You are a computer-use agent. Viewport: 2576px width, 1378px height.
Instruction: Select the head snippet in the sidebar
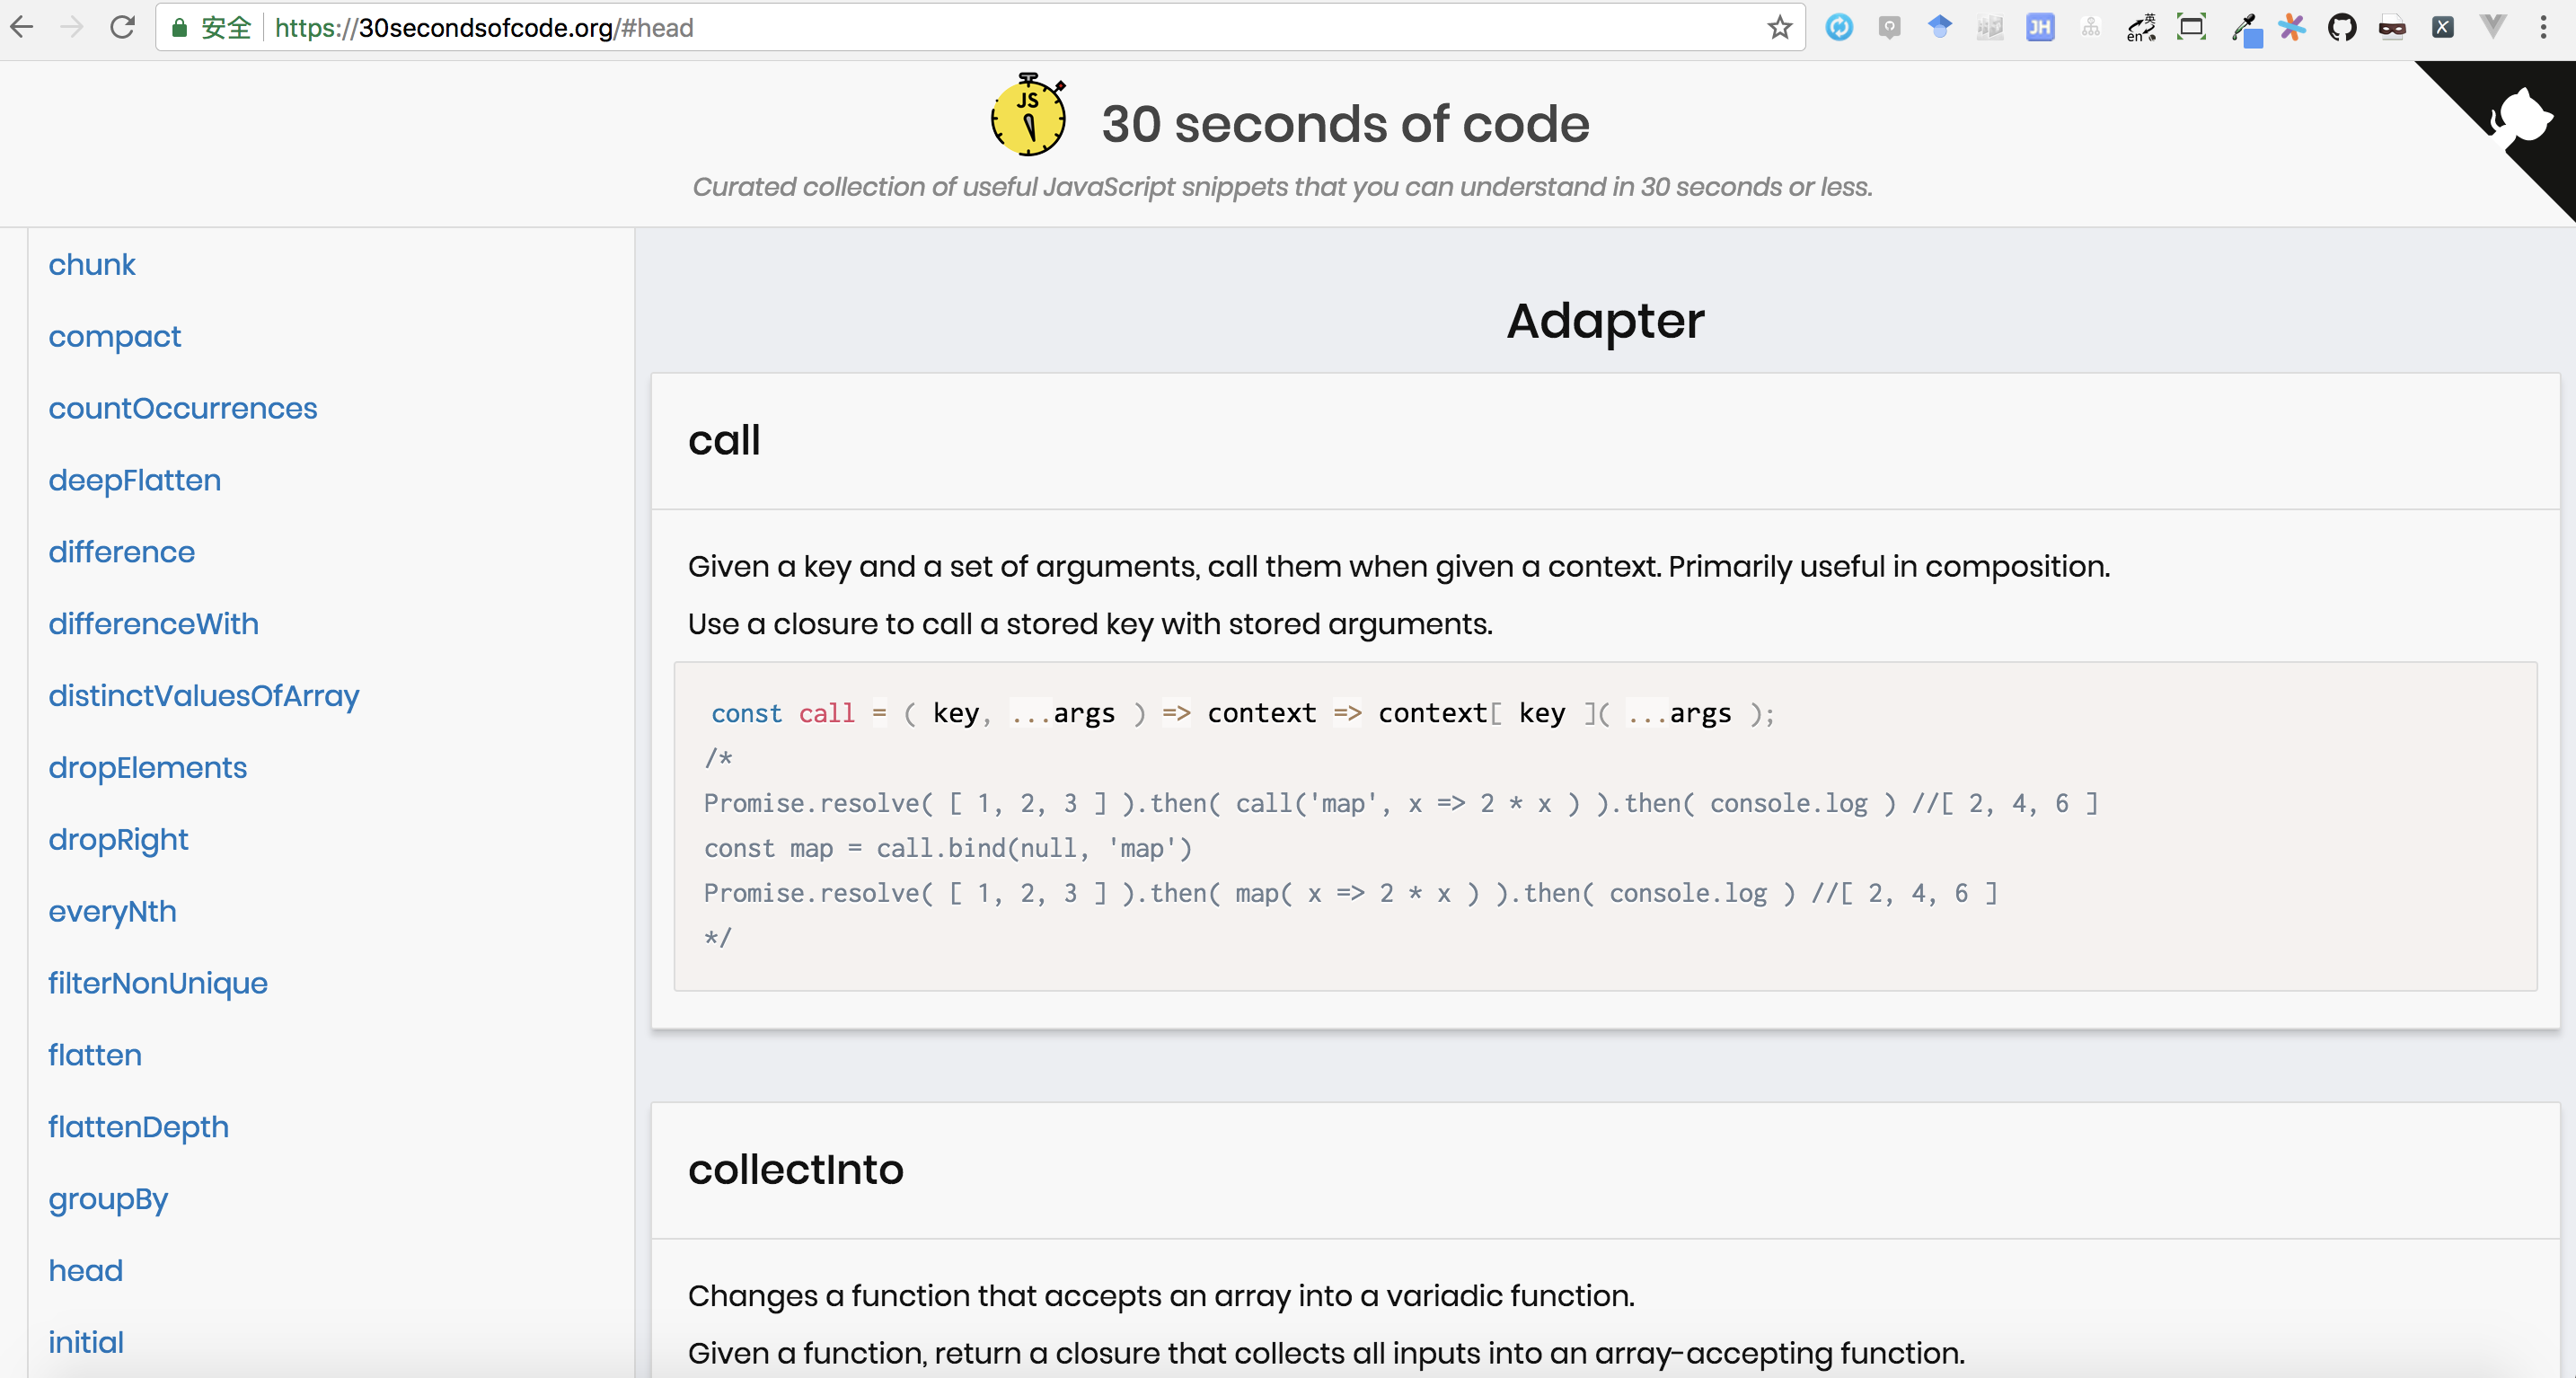point(85,1270)
